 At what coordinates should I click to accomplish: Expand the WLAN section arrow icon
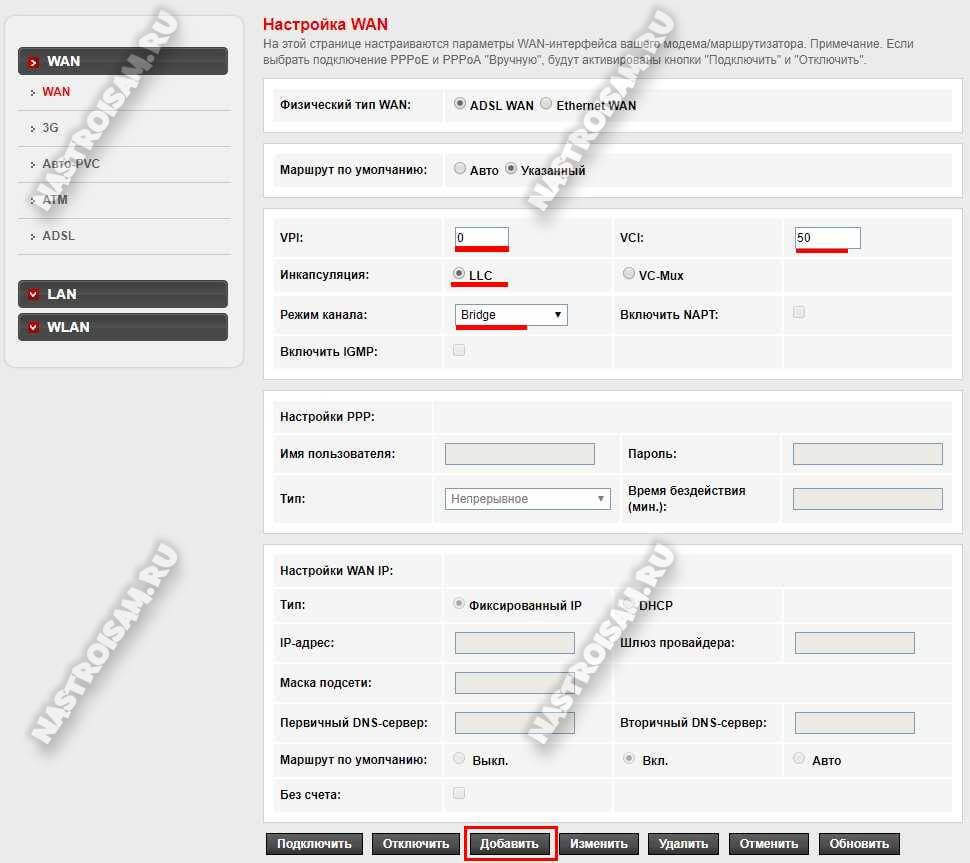point(33,327)
